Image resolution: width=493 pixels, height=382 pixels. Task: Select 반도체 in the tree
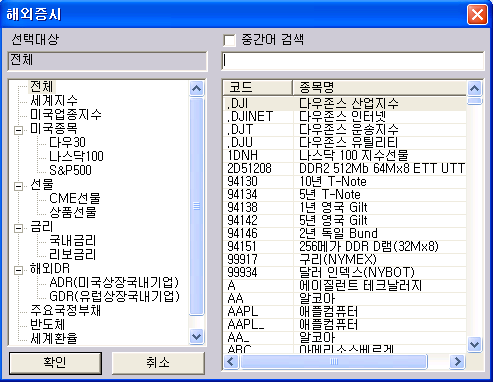coord(48,324)
